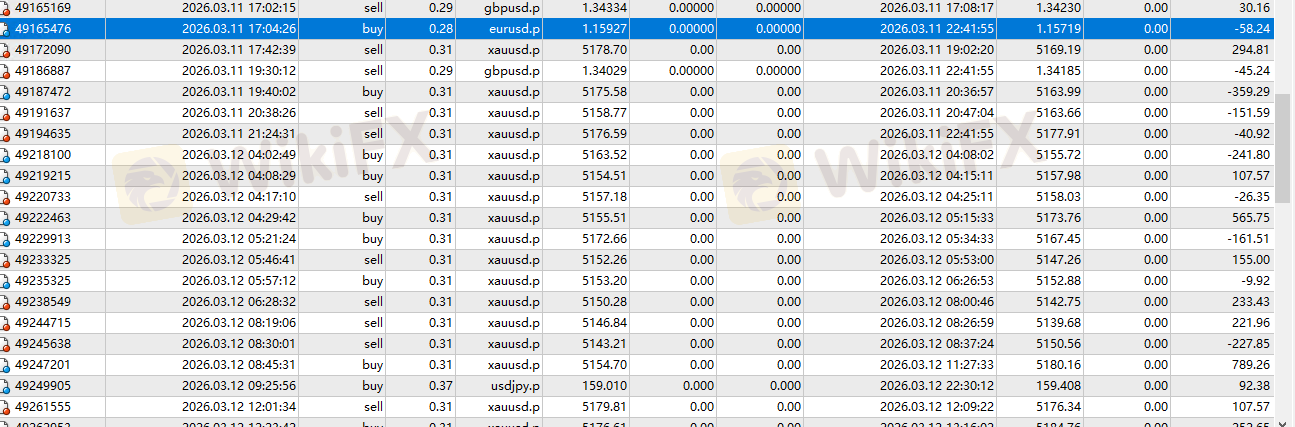The height and width of the screenshot is (427, 1295).
Task: Click the order icon beside ticket 49238549
Action: [6, 302]
